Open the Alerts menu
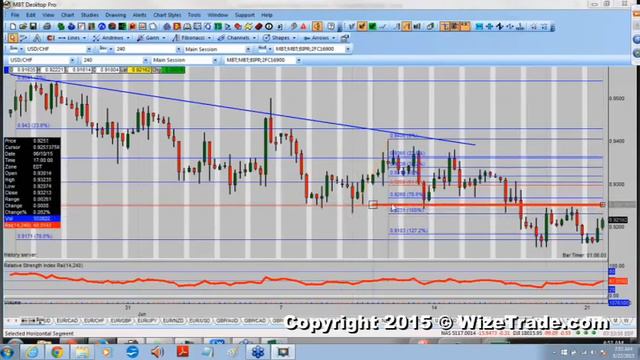This screenshot has height=360, width=640. click(x=139, y=15)
